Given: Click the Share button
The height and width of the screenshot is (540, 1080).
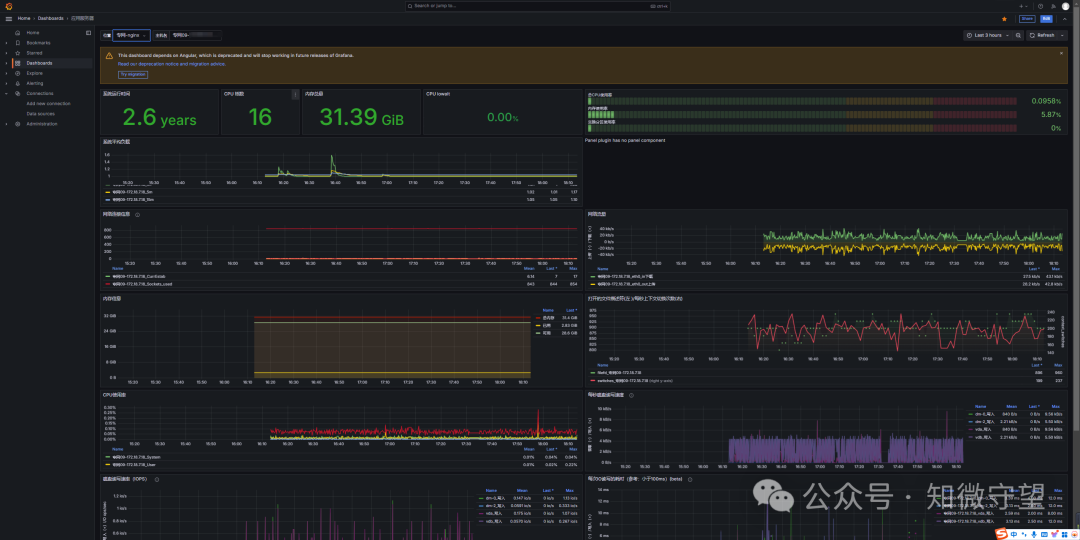Looking at the screenshot, I should 1027,19.
